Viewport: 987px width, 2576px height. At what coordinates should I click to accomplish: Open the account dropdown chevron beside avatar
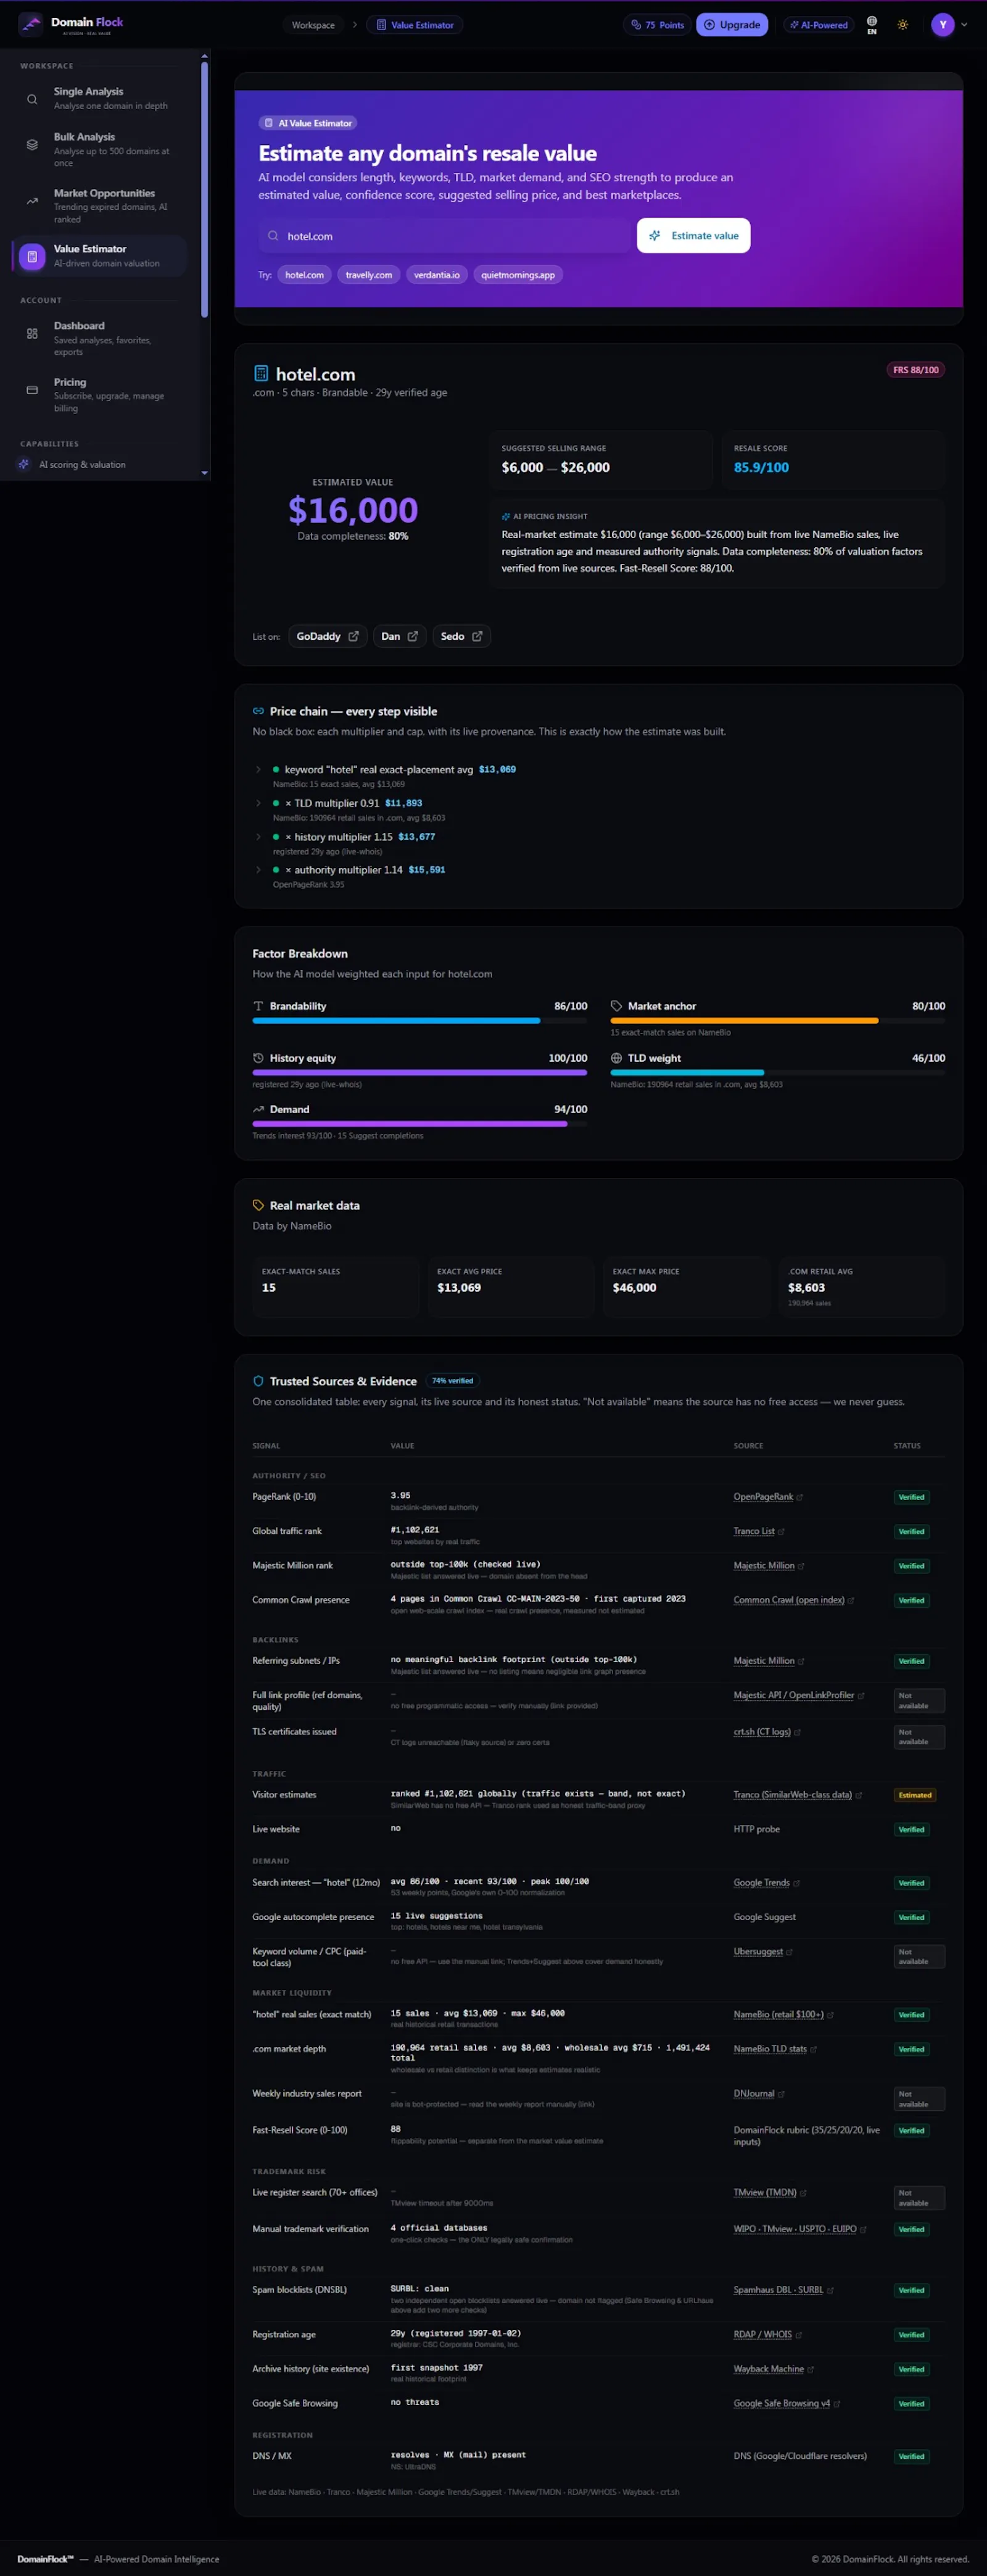[964, 25]
